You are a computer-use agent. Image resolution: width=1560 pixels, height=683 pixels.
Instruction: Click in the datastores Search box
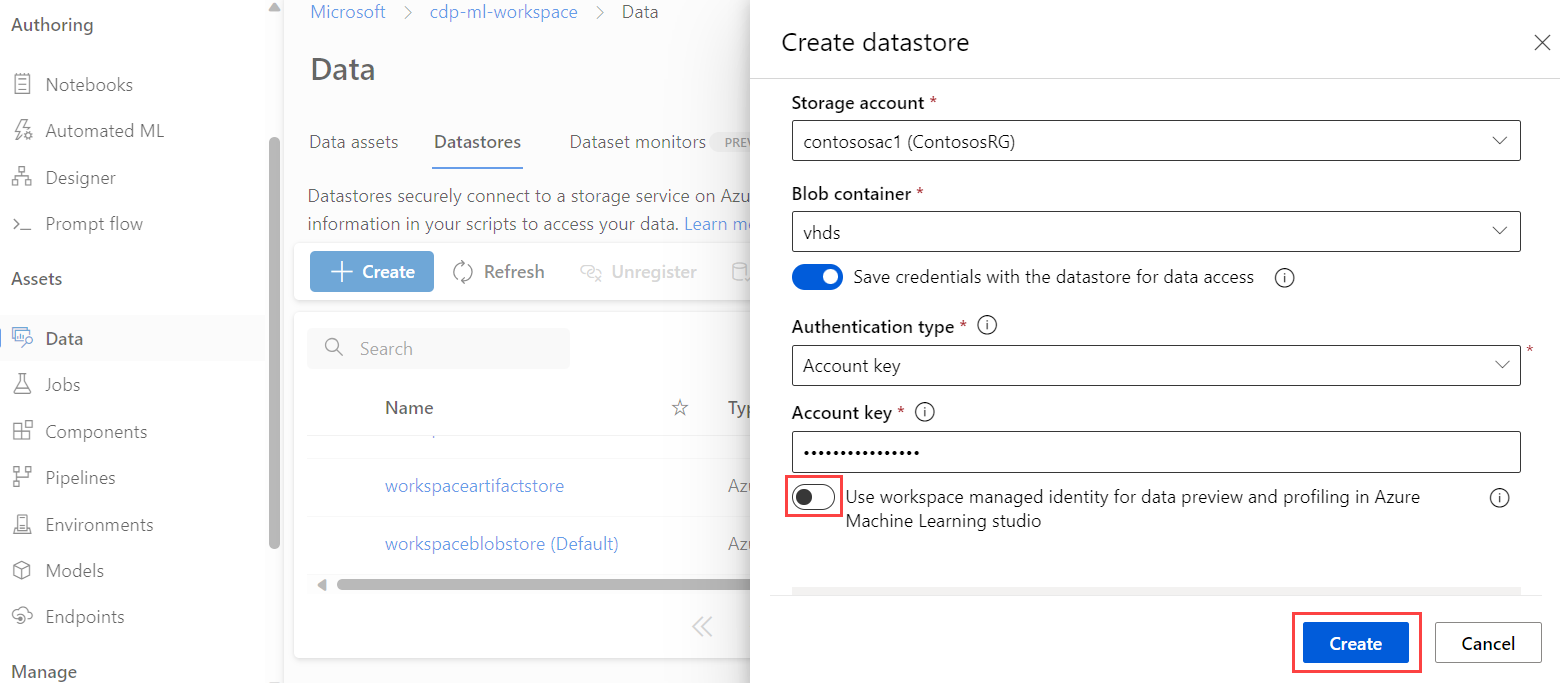(438, 349)
